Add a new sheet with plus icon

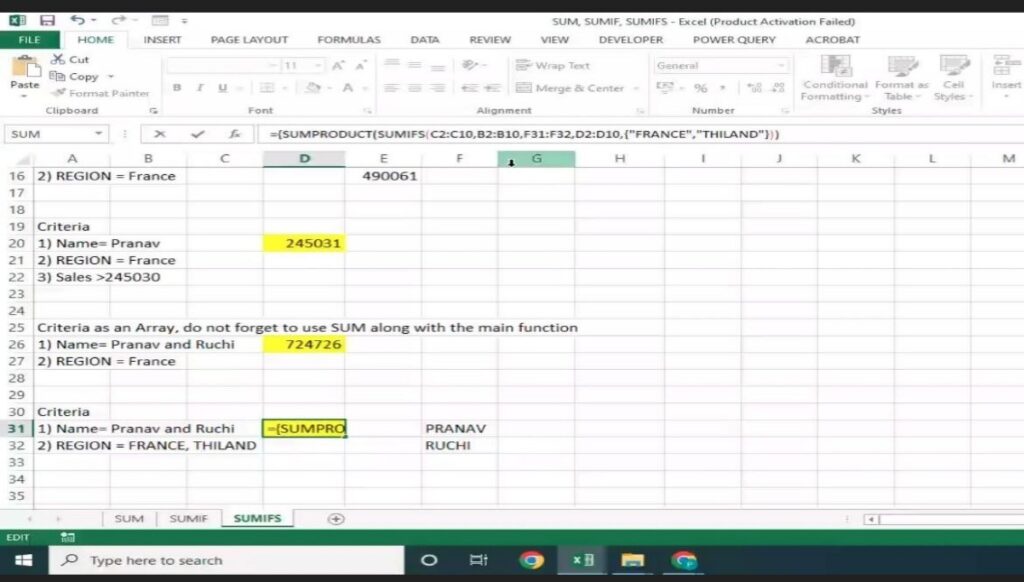[336, 519]
